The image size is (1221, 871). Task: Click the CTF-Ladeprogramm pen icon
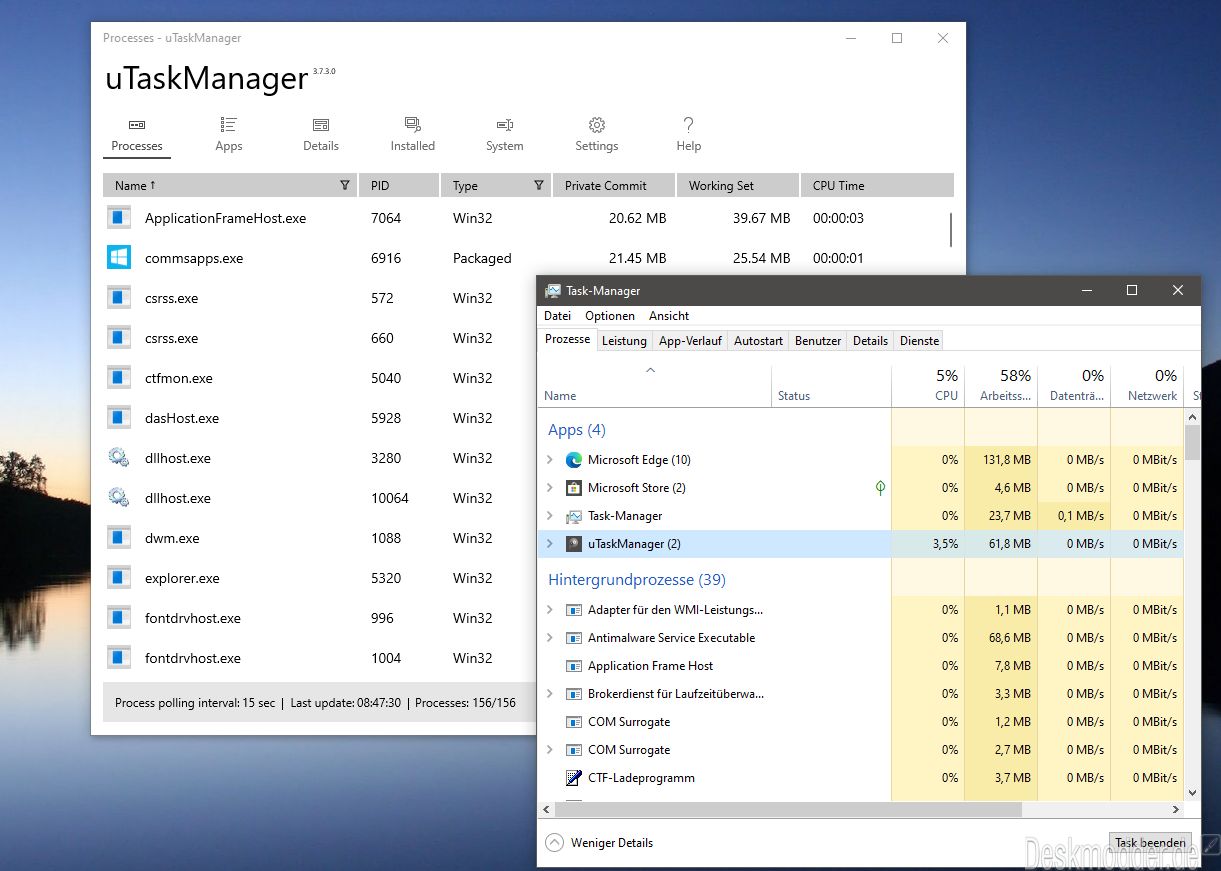pyautogui.click(x=574, y=778)
